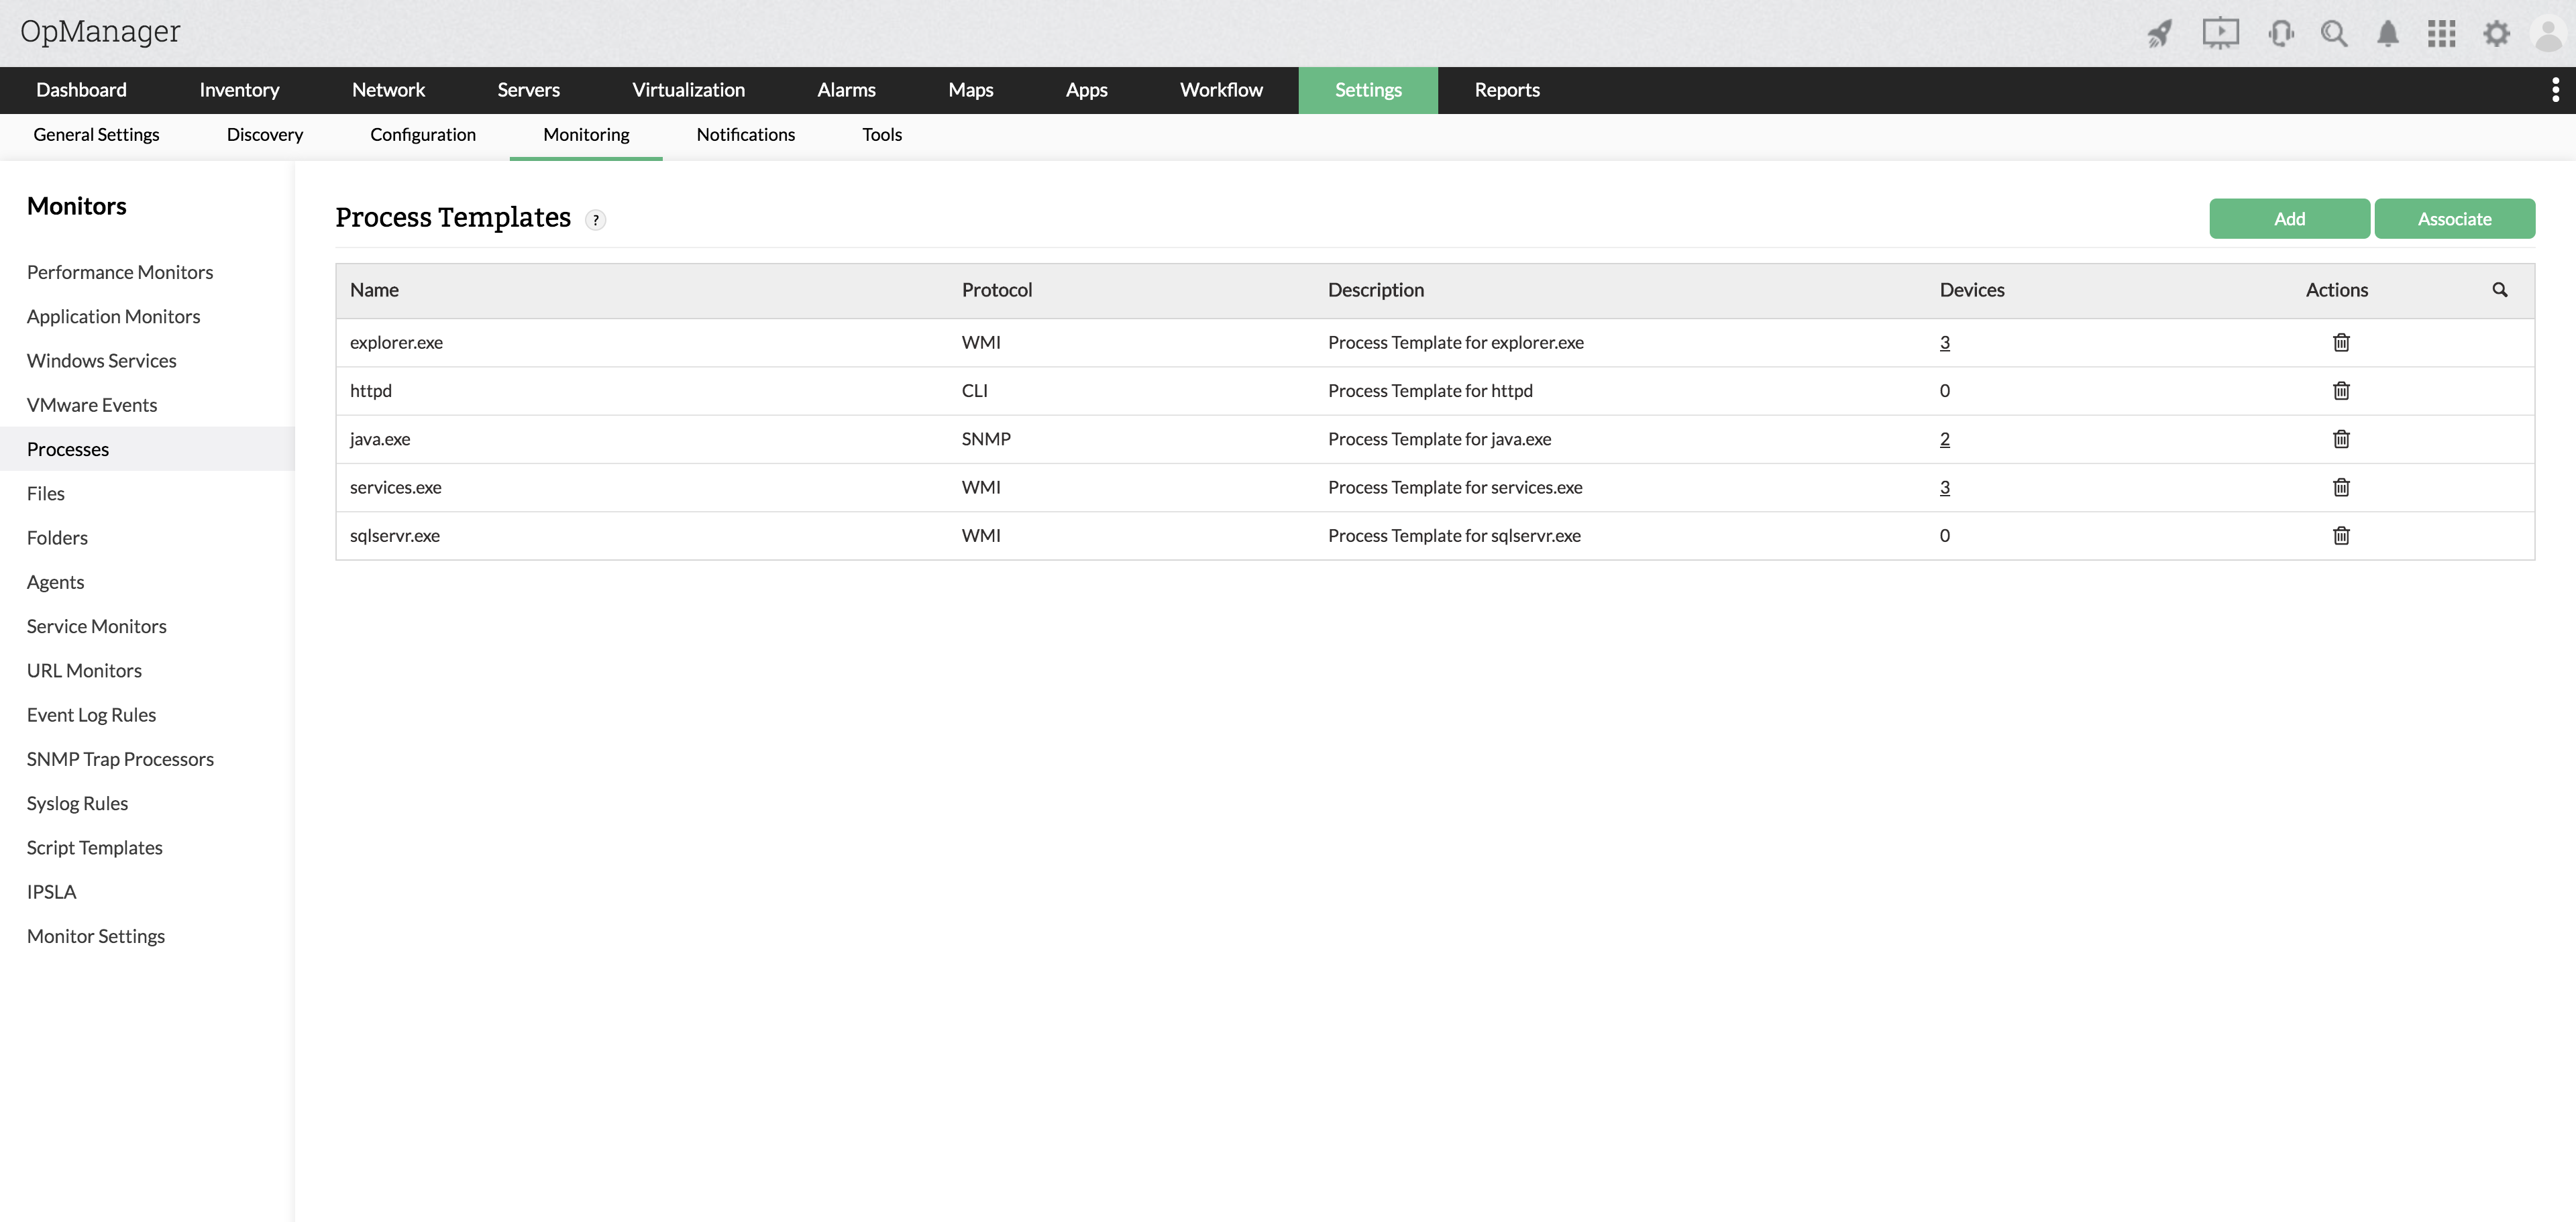
Task: Click the search magnifier in top navigation bar
Action: coord(2334,32)
